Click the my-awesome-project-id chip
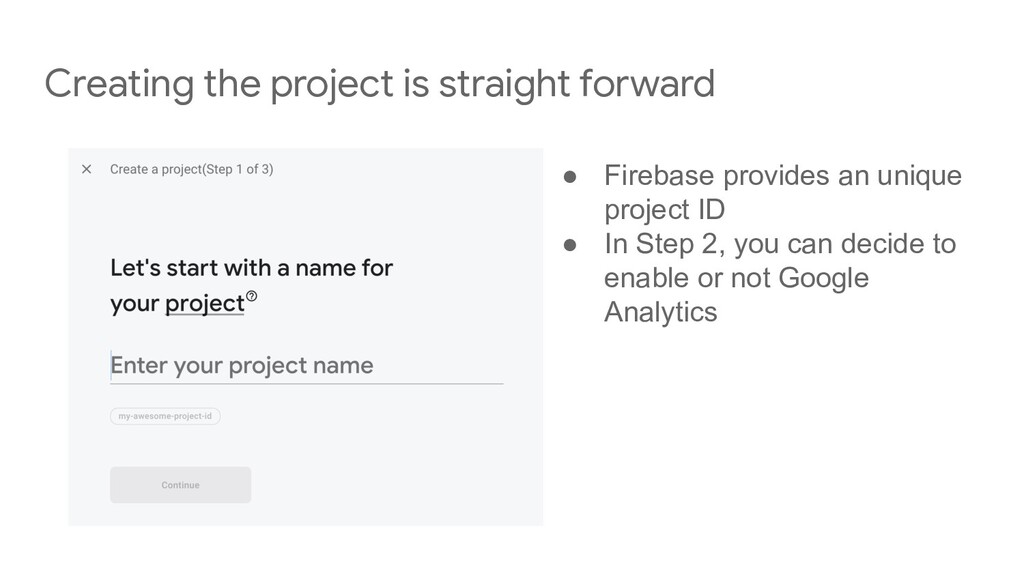 pyautogui.click(x=165, y=416)
